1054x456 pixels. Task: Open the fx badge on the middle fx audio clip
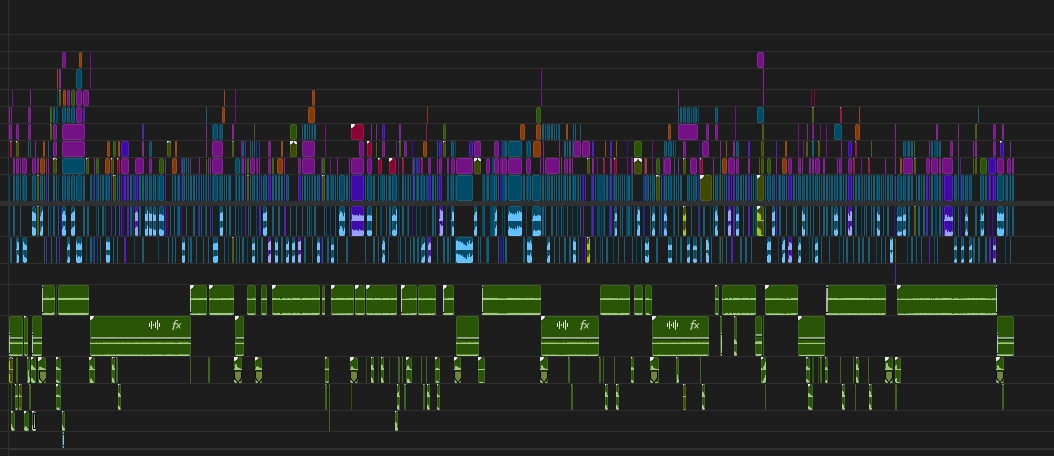click(x=584, y=326)
